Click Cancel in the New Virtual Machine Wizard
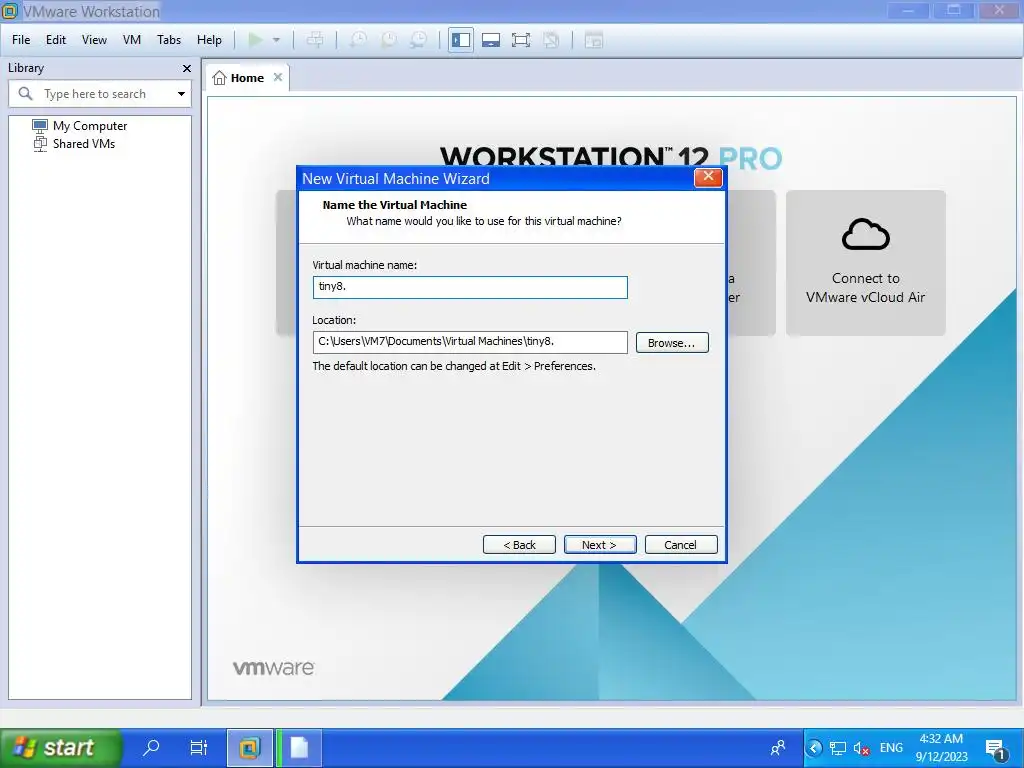Viewport: 1024px width, 768px height. 680,545
